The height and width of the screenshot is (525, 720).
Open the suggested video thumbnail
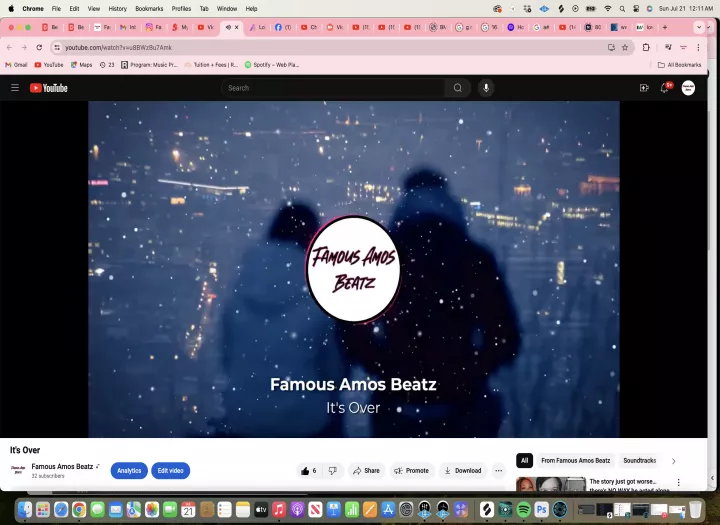point(551,484)
